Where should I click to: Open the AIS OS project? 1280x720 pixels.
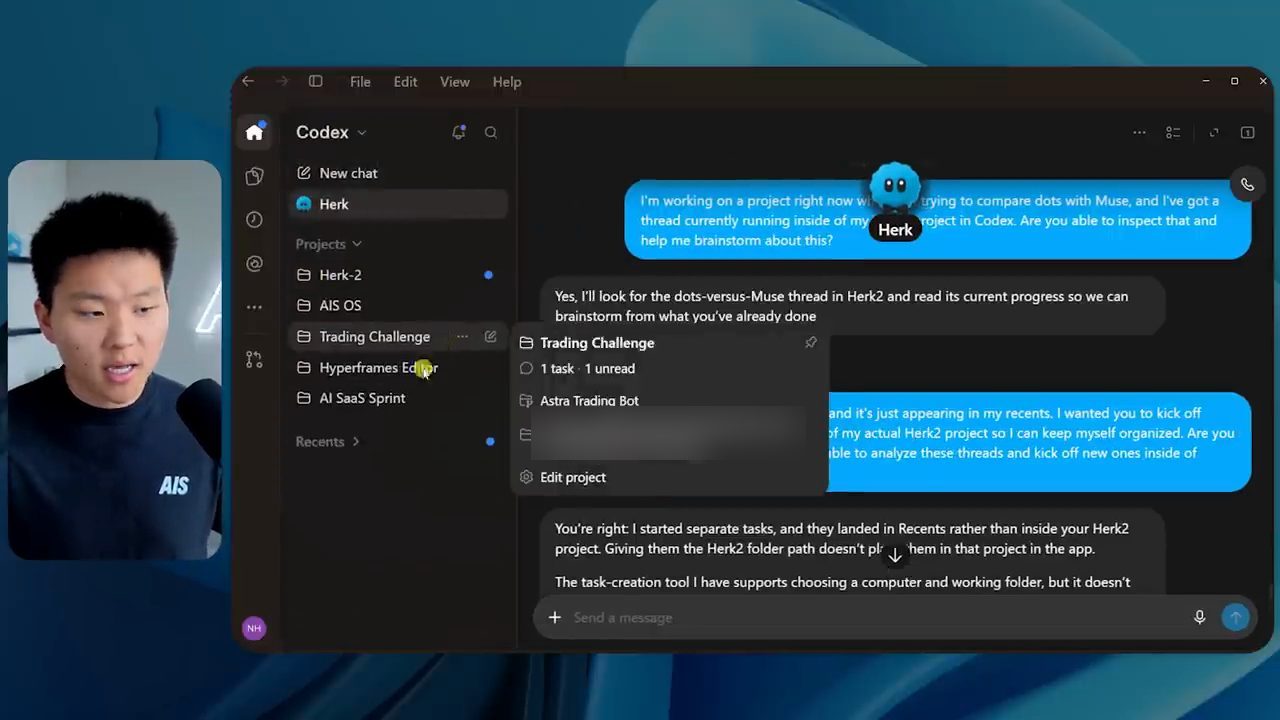coord(399,306)
